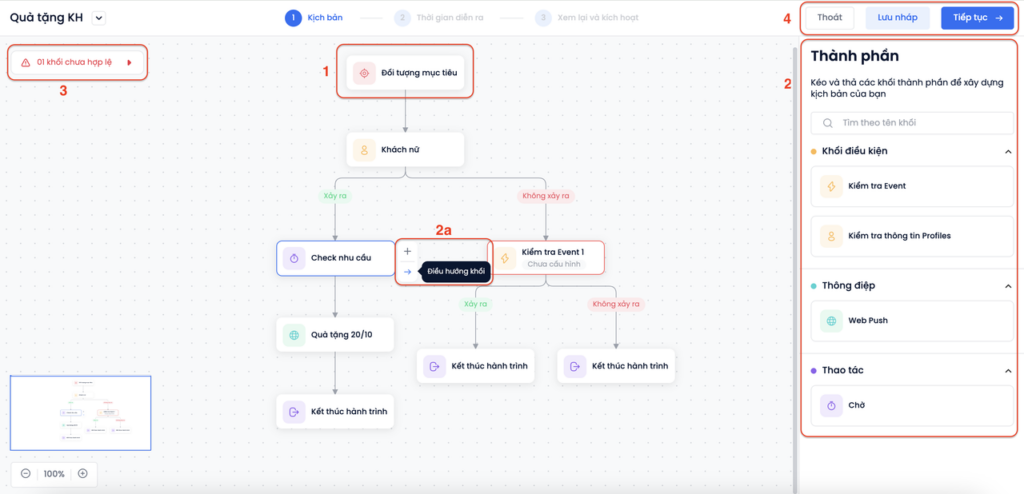Click Xảy ra label under Khách nữ
Image resolution: width=1024 pixels, height=494 pixels.
335,195
